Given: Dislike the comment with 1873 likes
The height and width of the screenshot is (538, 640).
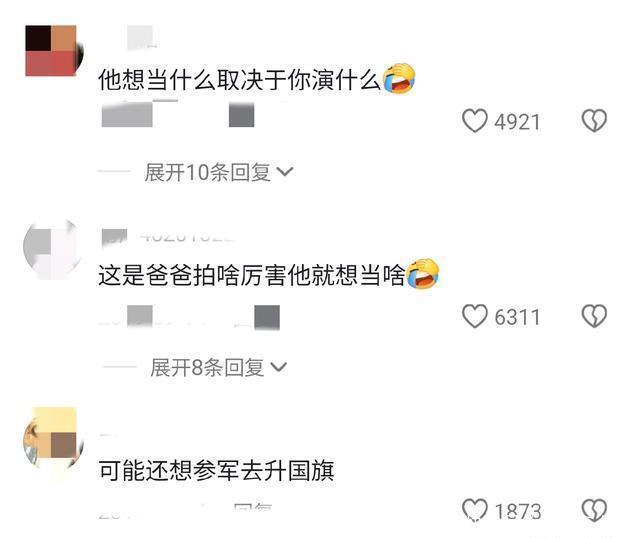Looking at the screenshot, I should click(x=594, y=510).
